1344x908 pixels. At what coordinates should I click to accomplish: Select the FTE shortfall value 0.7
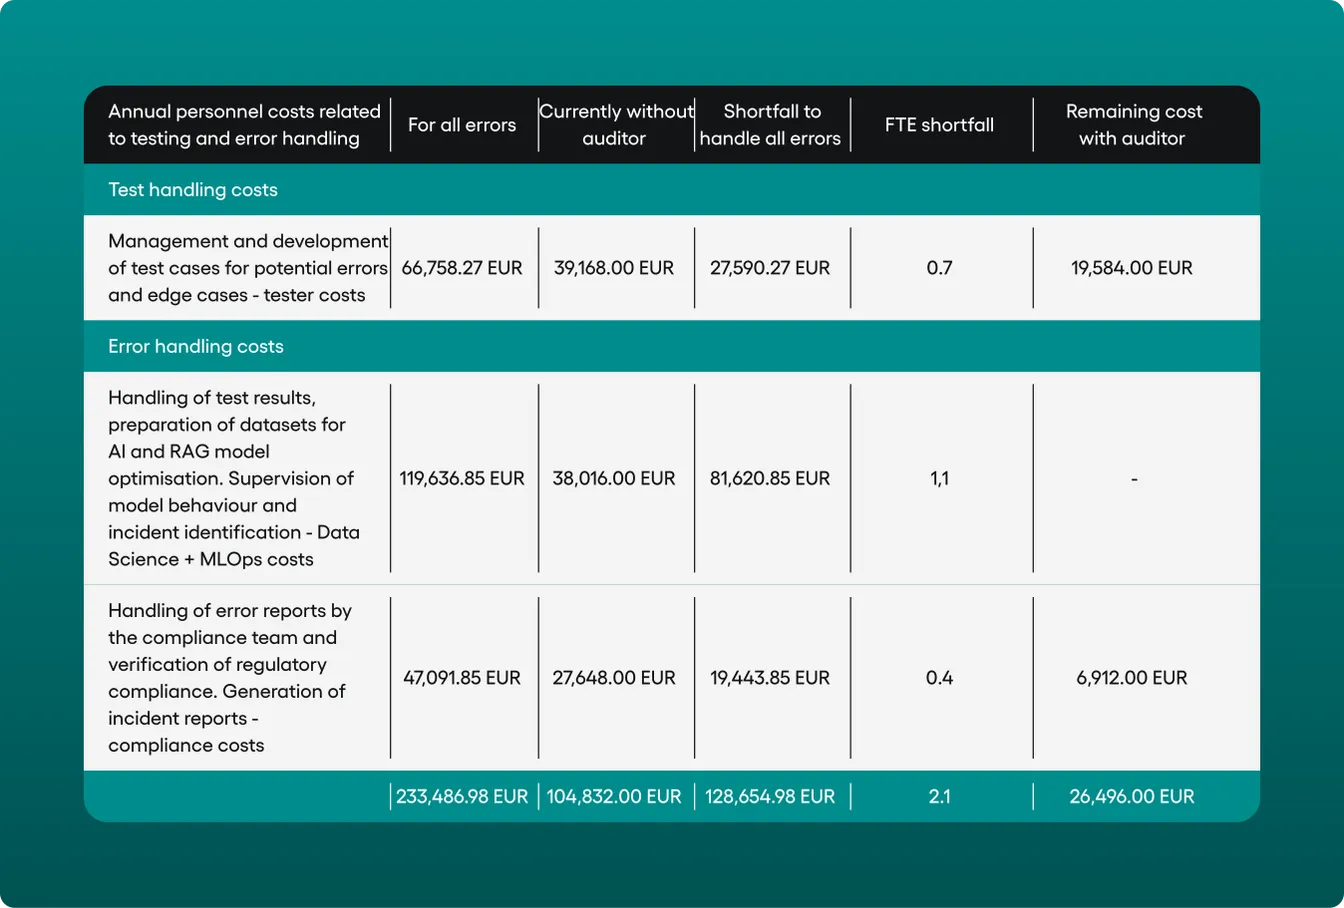[940, 268]
